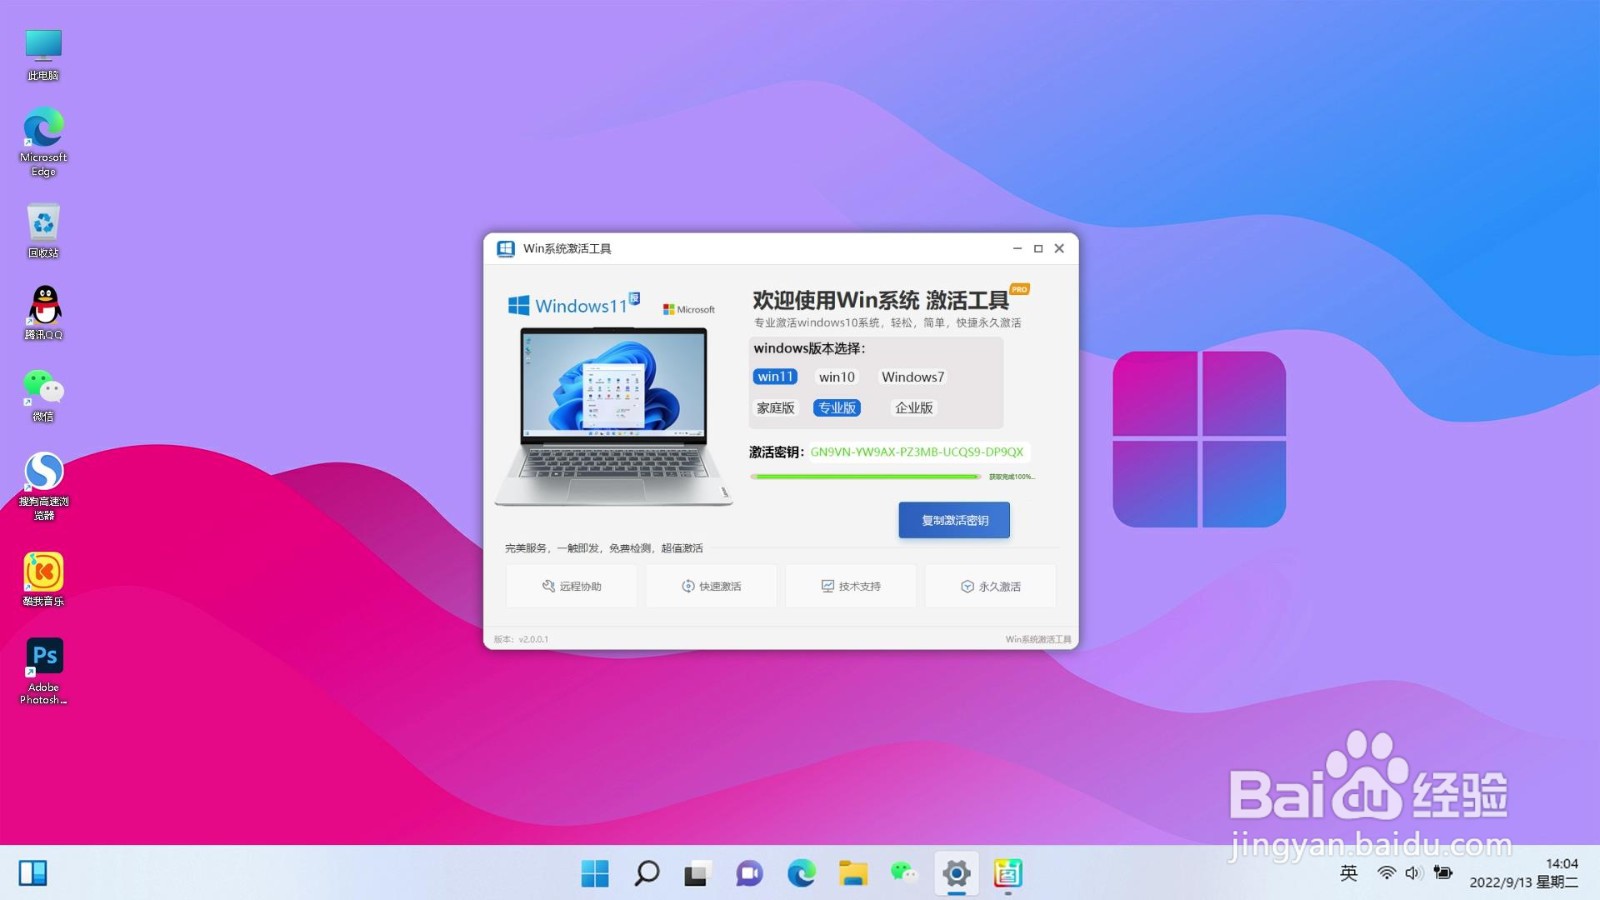Choose the 家庭版 edition
Viewport: 1600px width, 900px height.
pyautogui.click(x=775, y=408)
